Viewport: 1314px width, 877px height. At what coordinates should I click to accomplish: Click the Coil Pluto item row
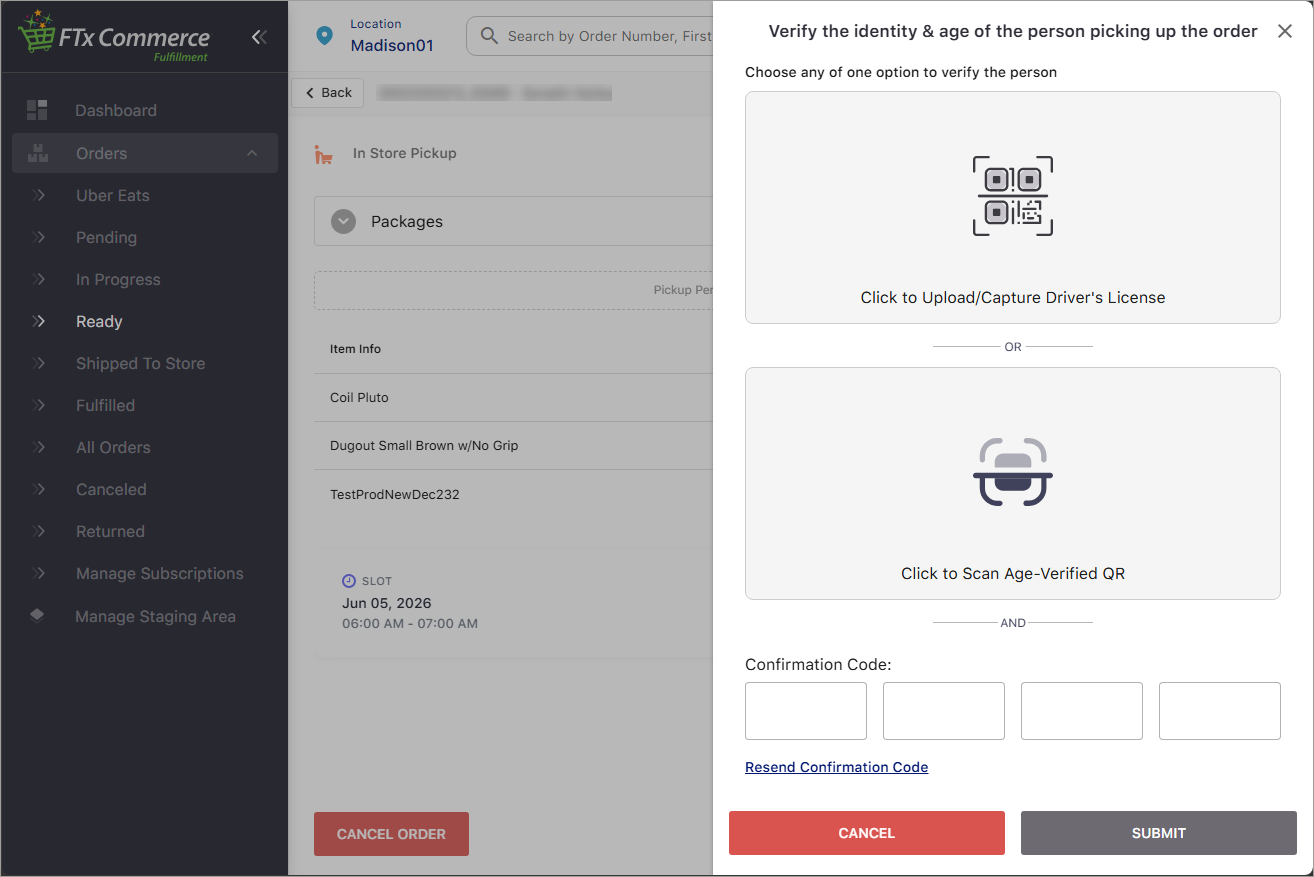[513, 398]
